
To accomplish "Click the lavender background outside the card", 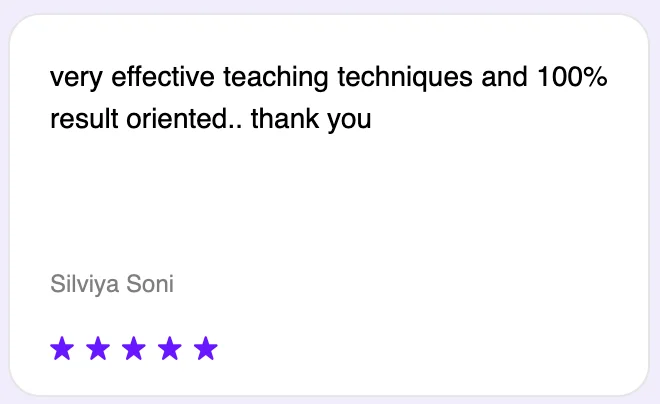I will pyautogui.click(x=4, y=200).
